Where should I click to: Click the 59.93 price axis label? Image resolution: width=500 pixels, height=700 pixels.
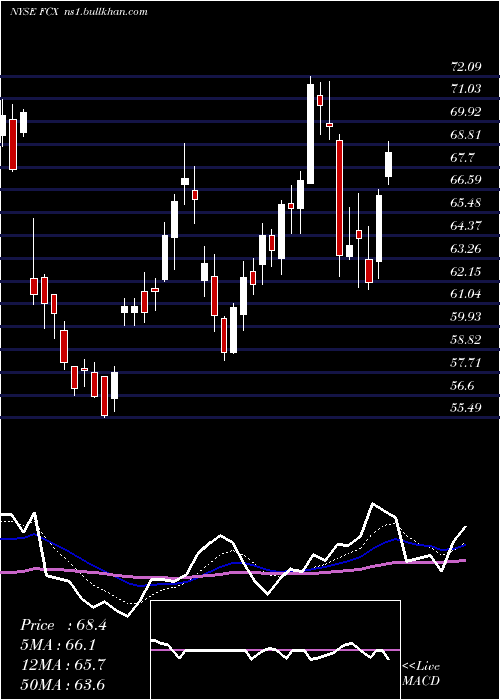coord(466,317)
